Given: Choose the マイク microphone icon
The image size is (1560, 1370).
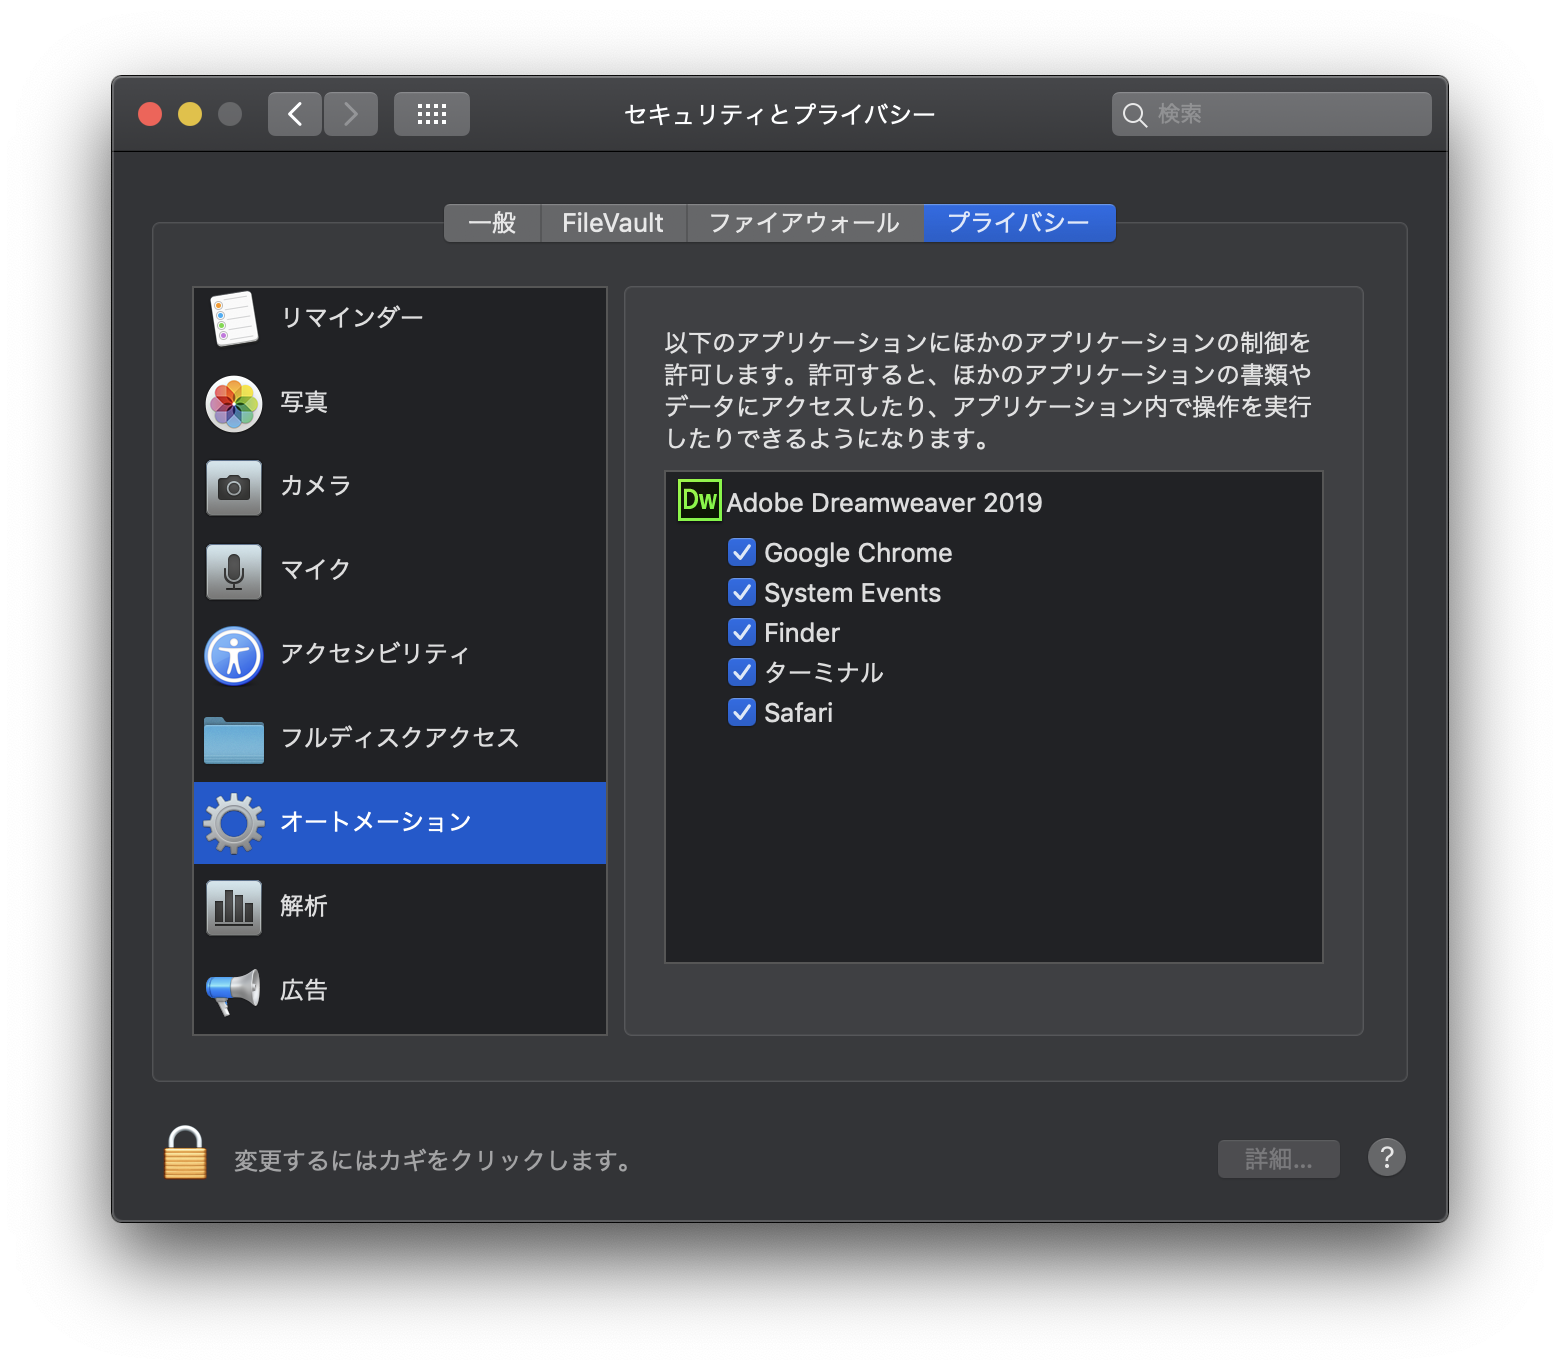Looking at the screenshot, I should 234,571.
